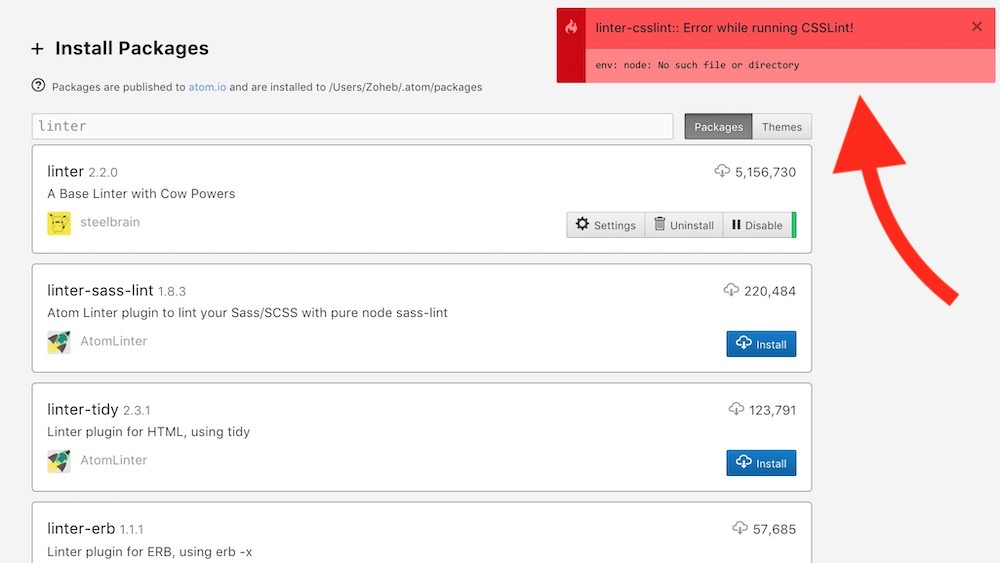Switch search filter to Packages
The image size is (1000, 563).
pyautogui.click(x=718, y=127)
